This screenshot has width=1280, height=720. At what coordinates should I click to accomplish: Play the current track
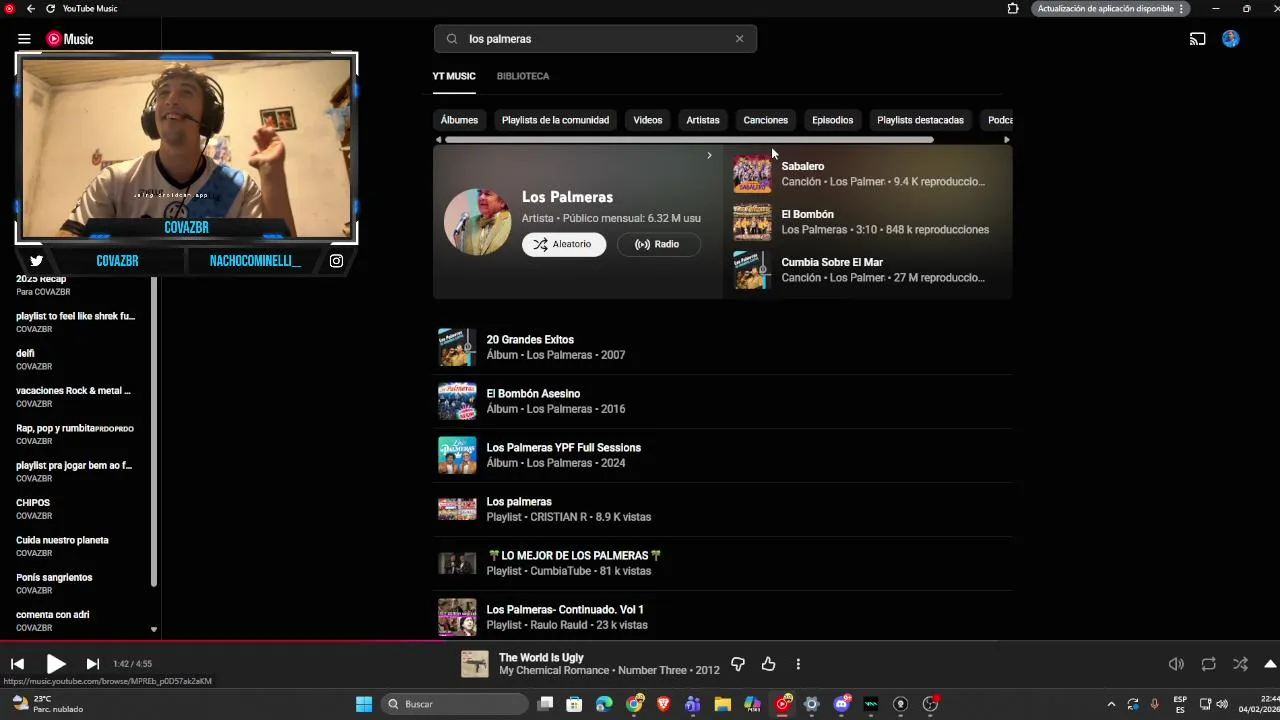click(55, 664)
